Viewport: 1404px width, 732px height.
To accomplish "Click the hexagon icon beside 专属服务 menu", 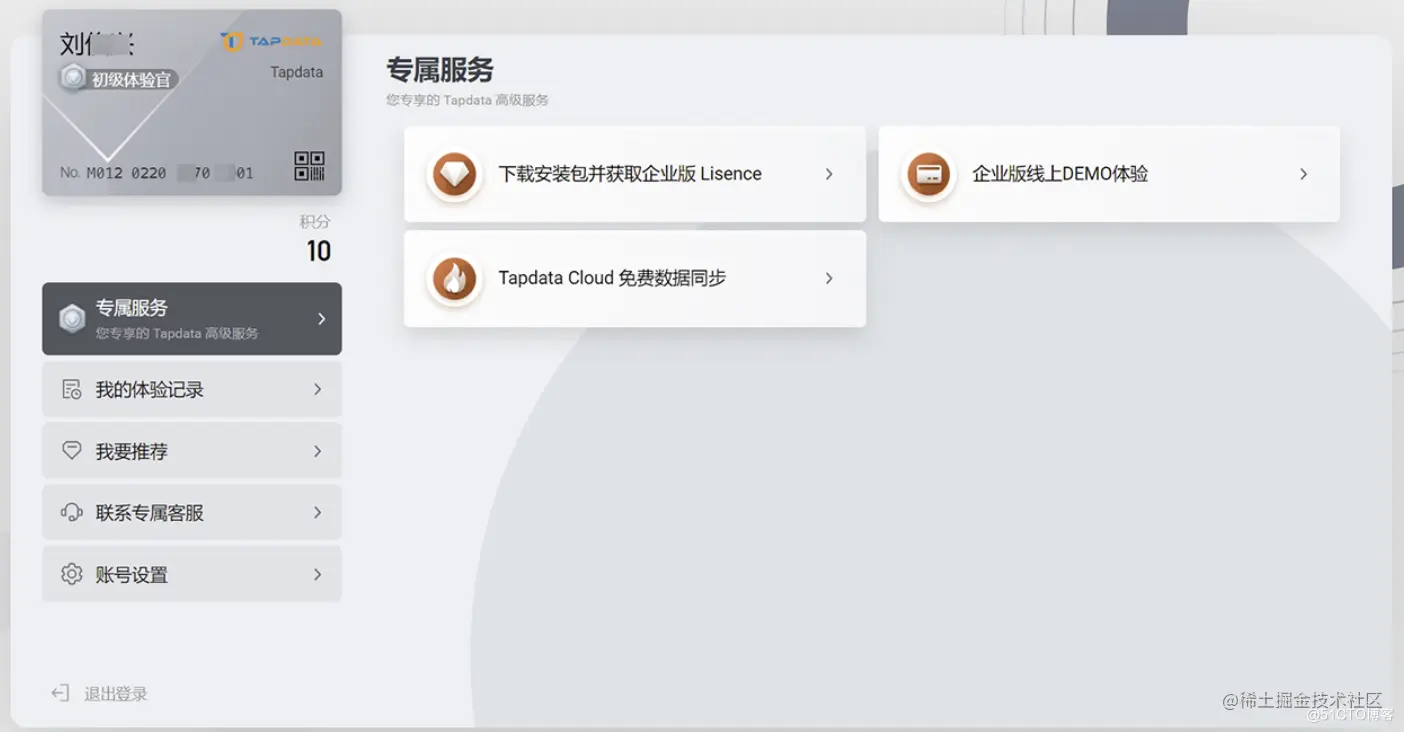I will tap(72, 318).
